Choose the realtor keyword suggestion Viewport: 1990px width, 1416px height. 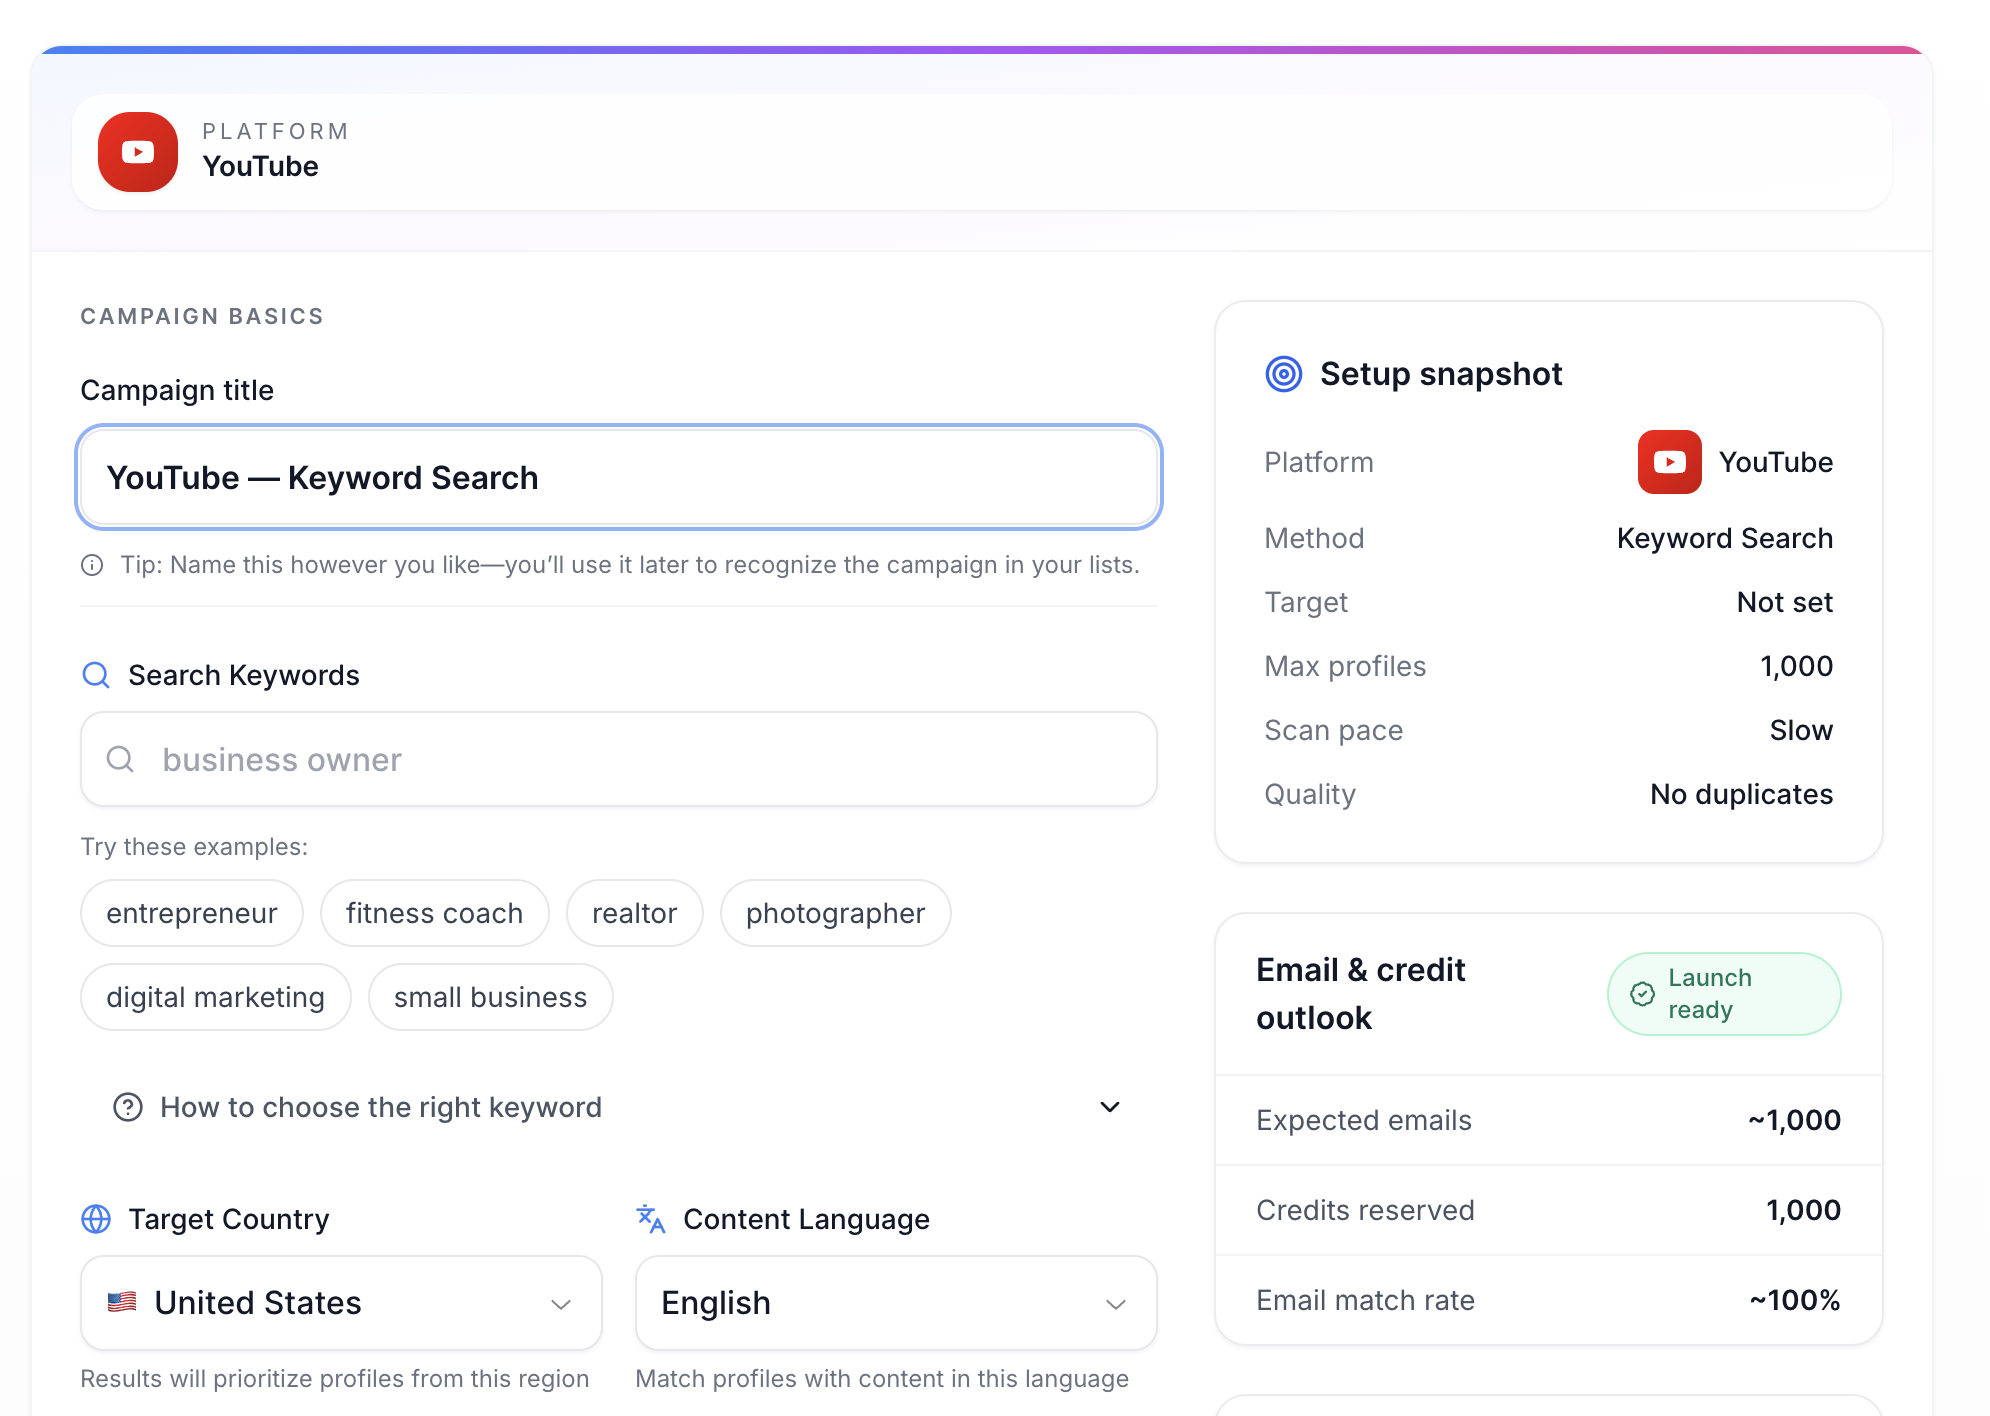point(634,912)
